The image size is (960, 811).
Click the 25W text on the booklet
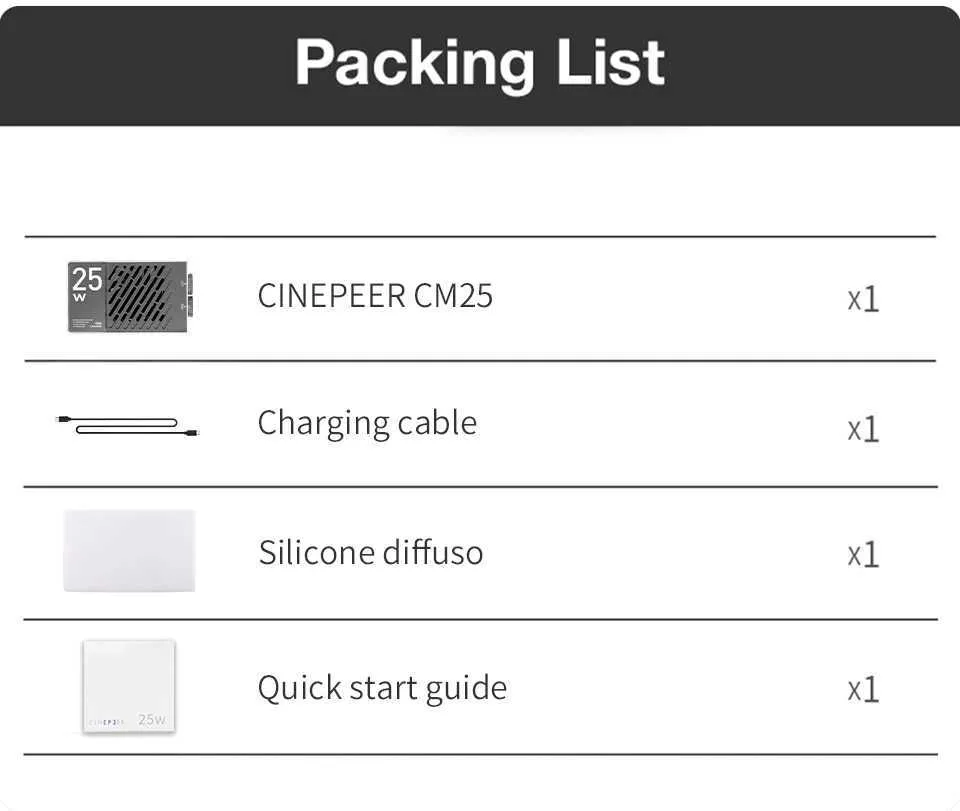[152, 719]
